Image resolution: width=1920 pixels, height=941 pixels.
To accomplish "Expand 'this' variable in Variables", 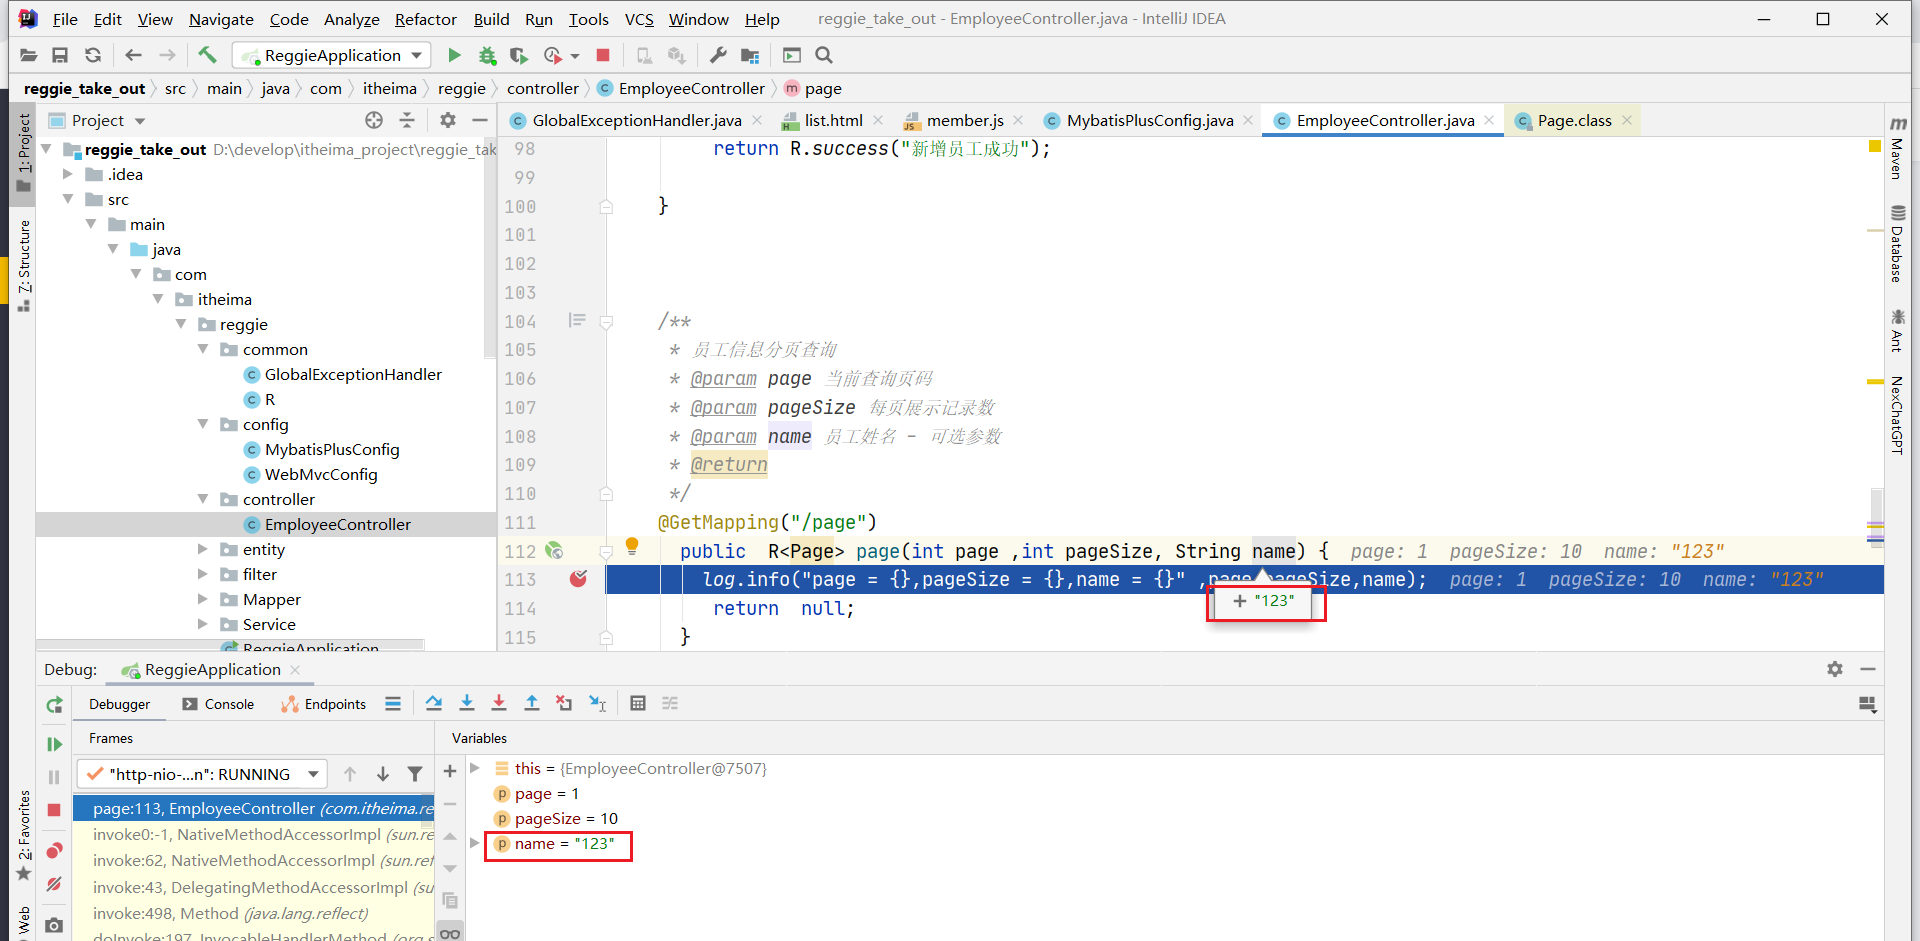I will (475, 768).
